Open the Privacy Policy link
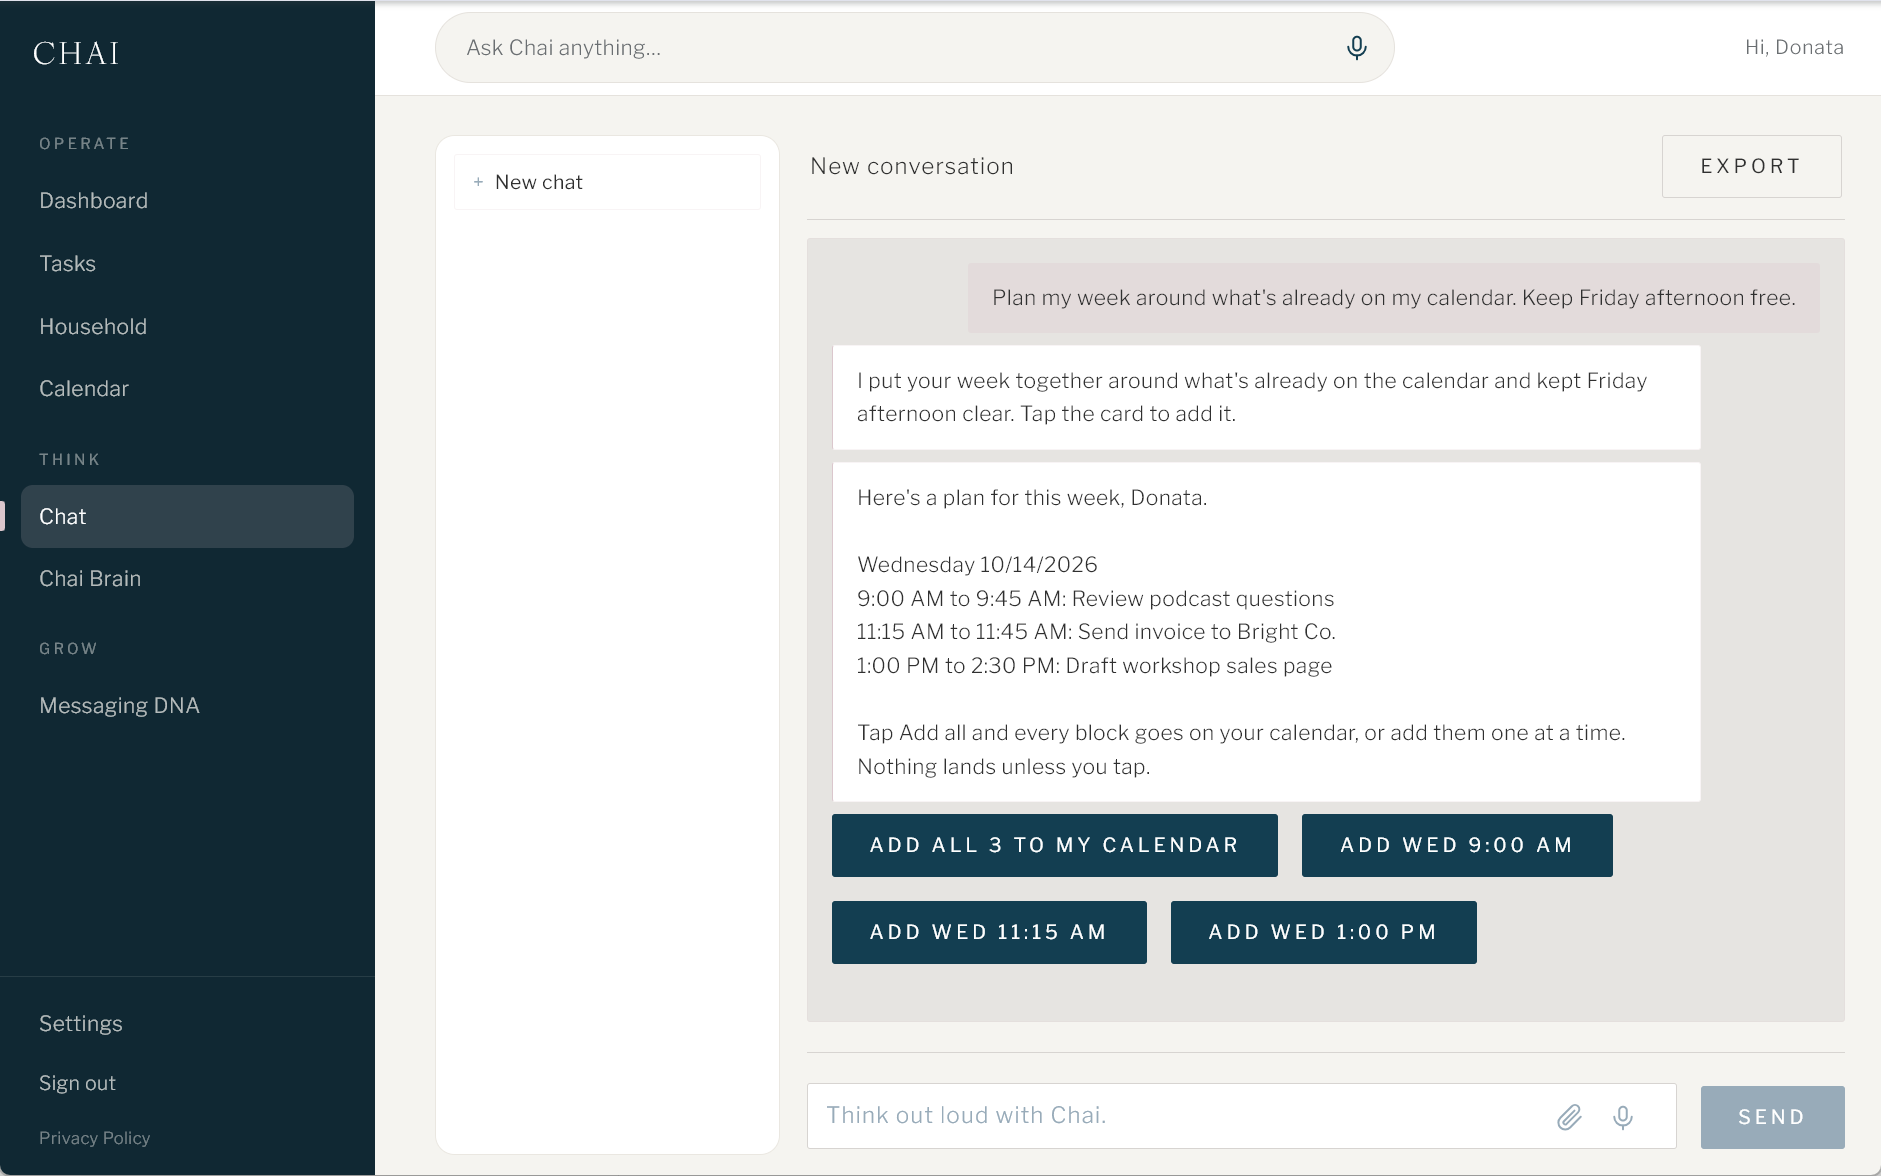This screenshot has height=1176, width=1881. click(94, 1138)
